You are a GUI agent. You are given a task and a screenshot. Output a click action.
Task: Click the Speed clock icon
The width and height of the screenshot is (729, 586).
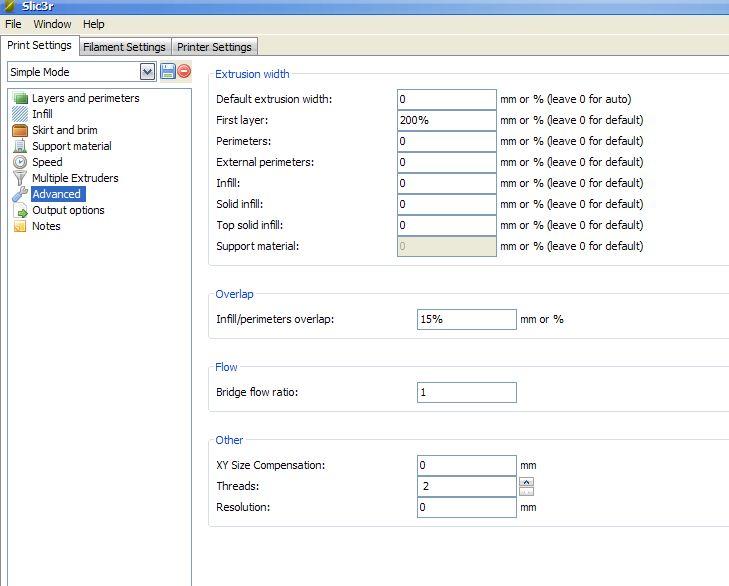coord(20,162)
